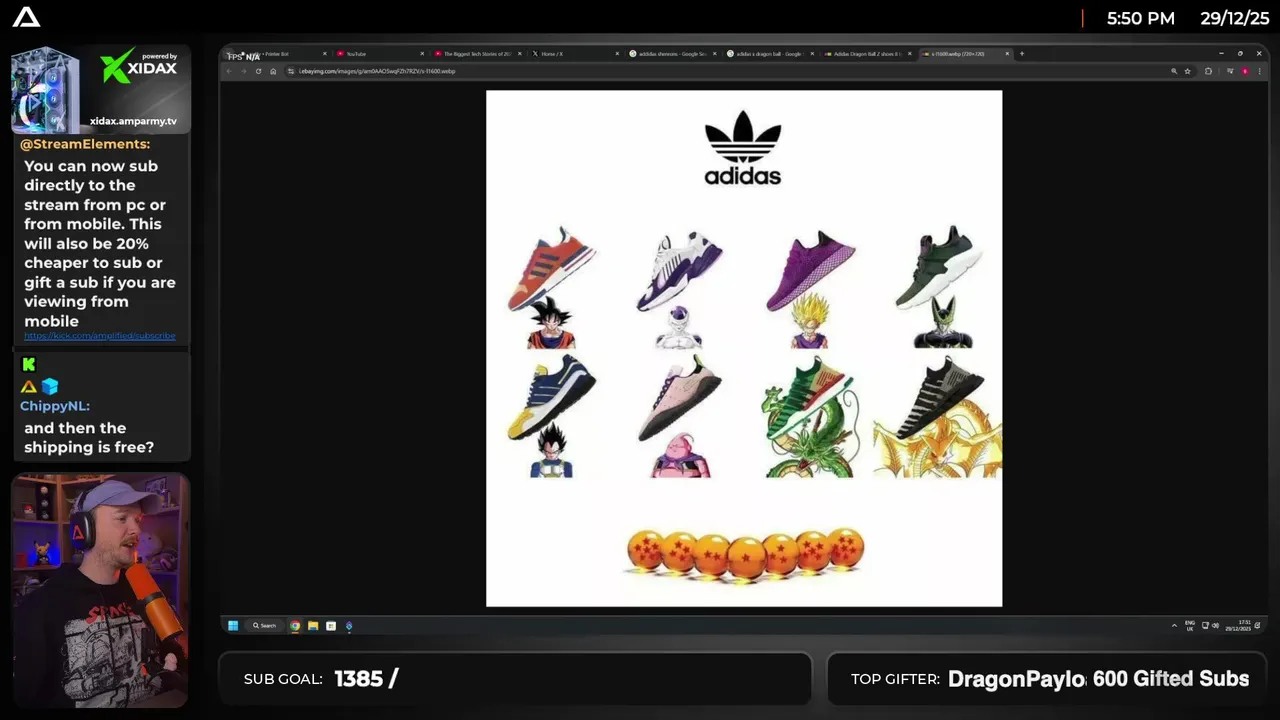Click the Frieza character image
This screenshot has height=720, width=1280.
click(x=679, y=327)
